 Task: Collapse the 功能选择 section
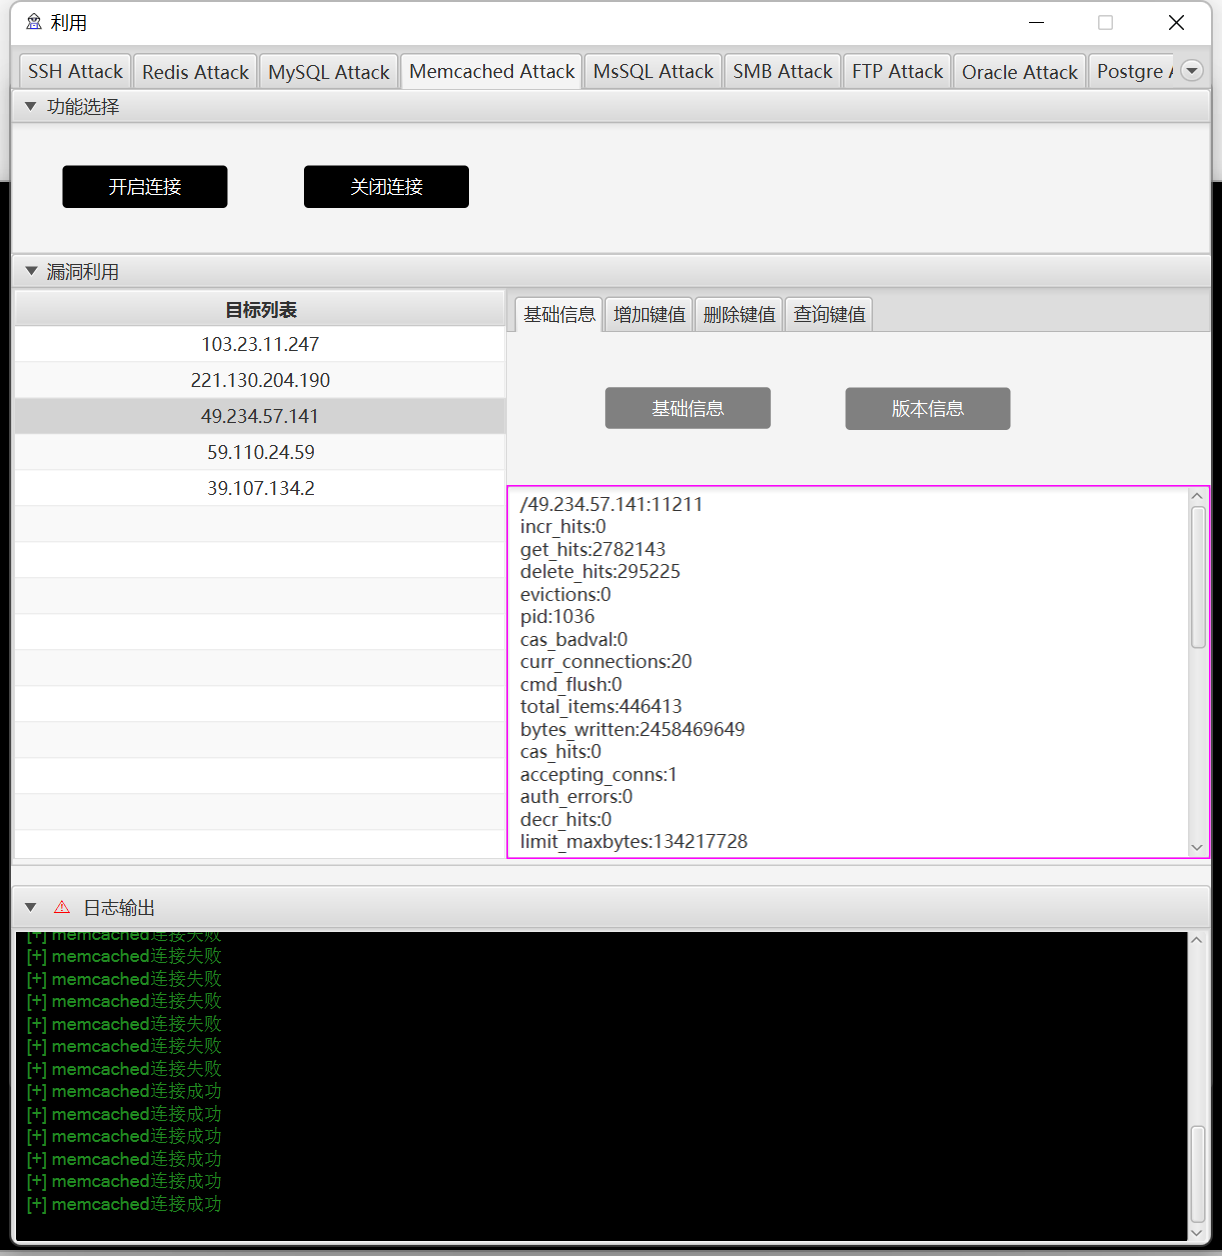point(31,106)
